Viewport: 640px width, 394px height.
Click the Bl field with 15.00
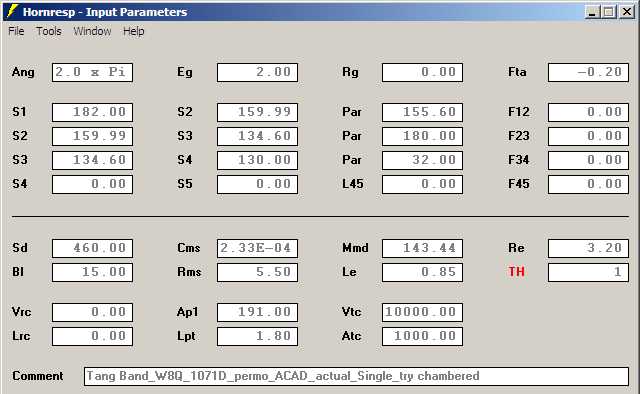click(x=92, y=272)
